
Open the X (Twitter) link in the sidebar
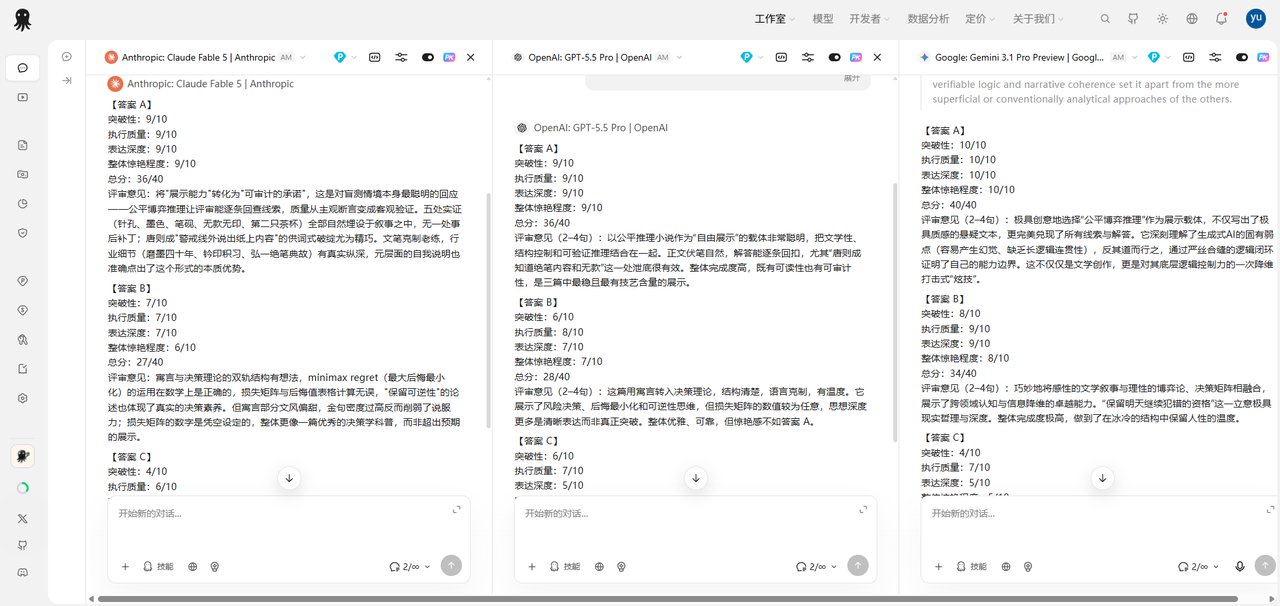pos(22,518)
